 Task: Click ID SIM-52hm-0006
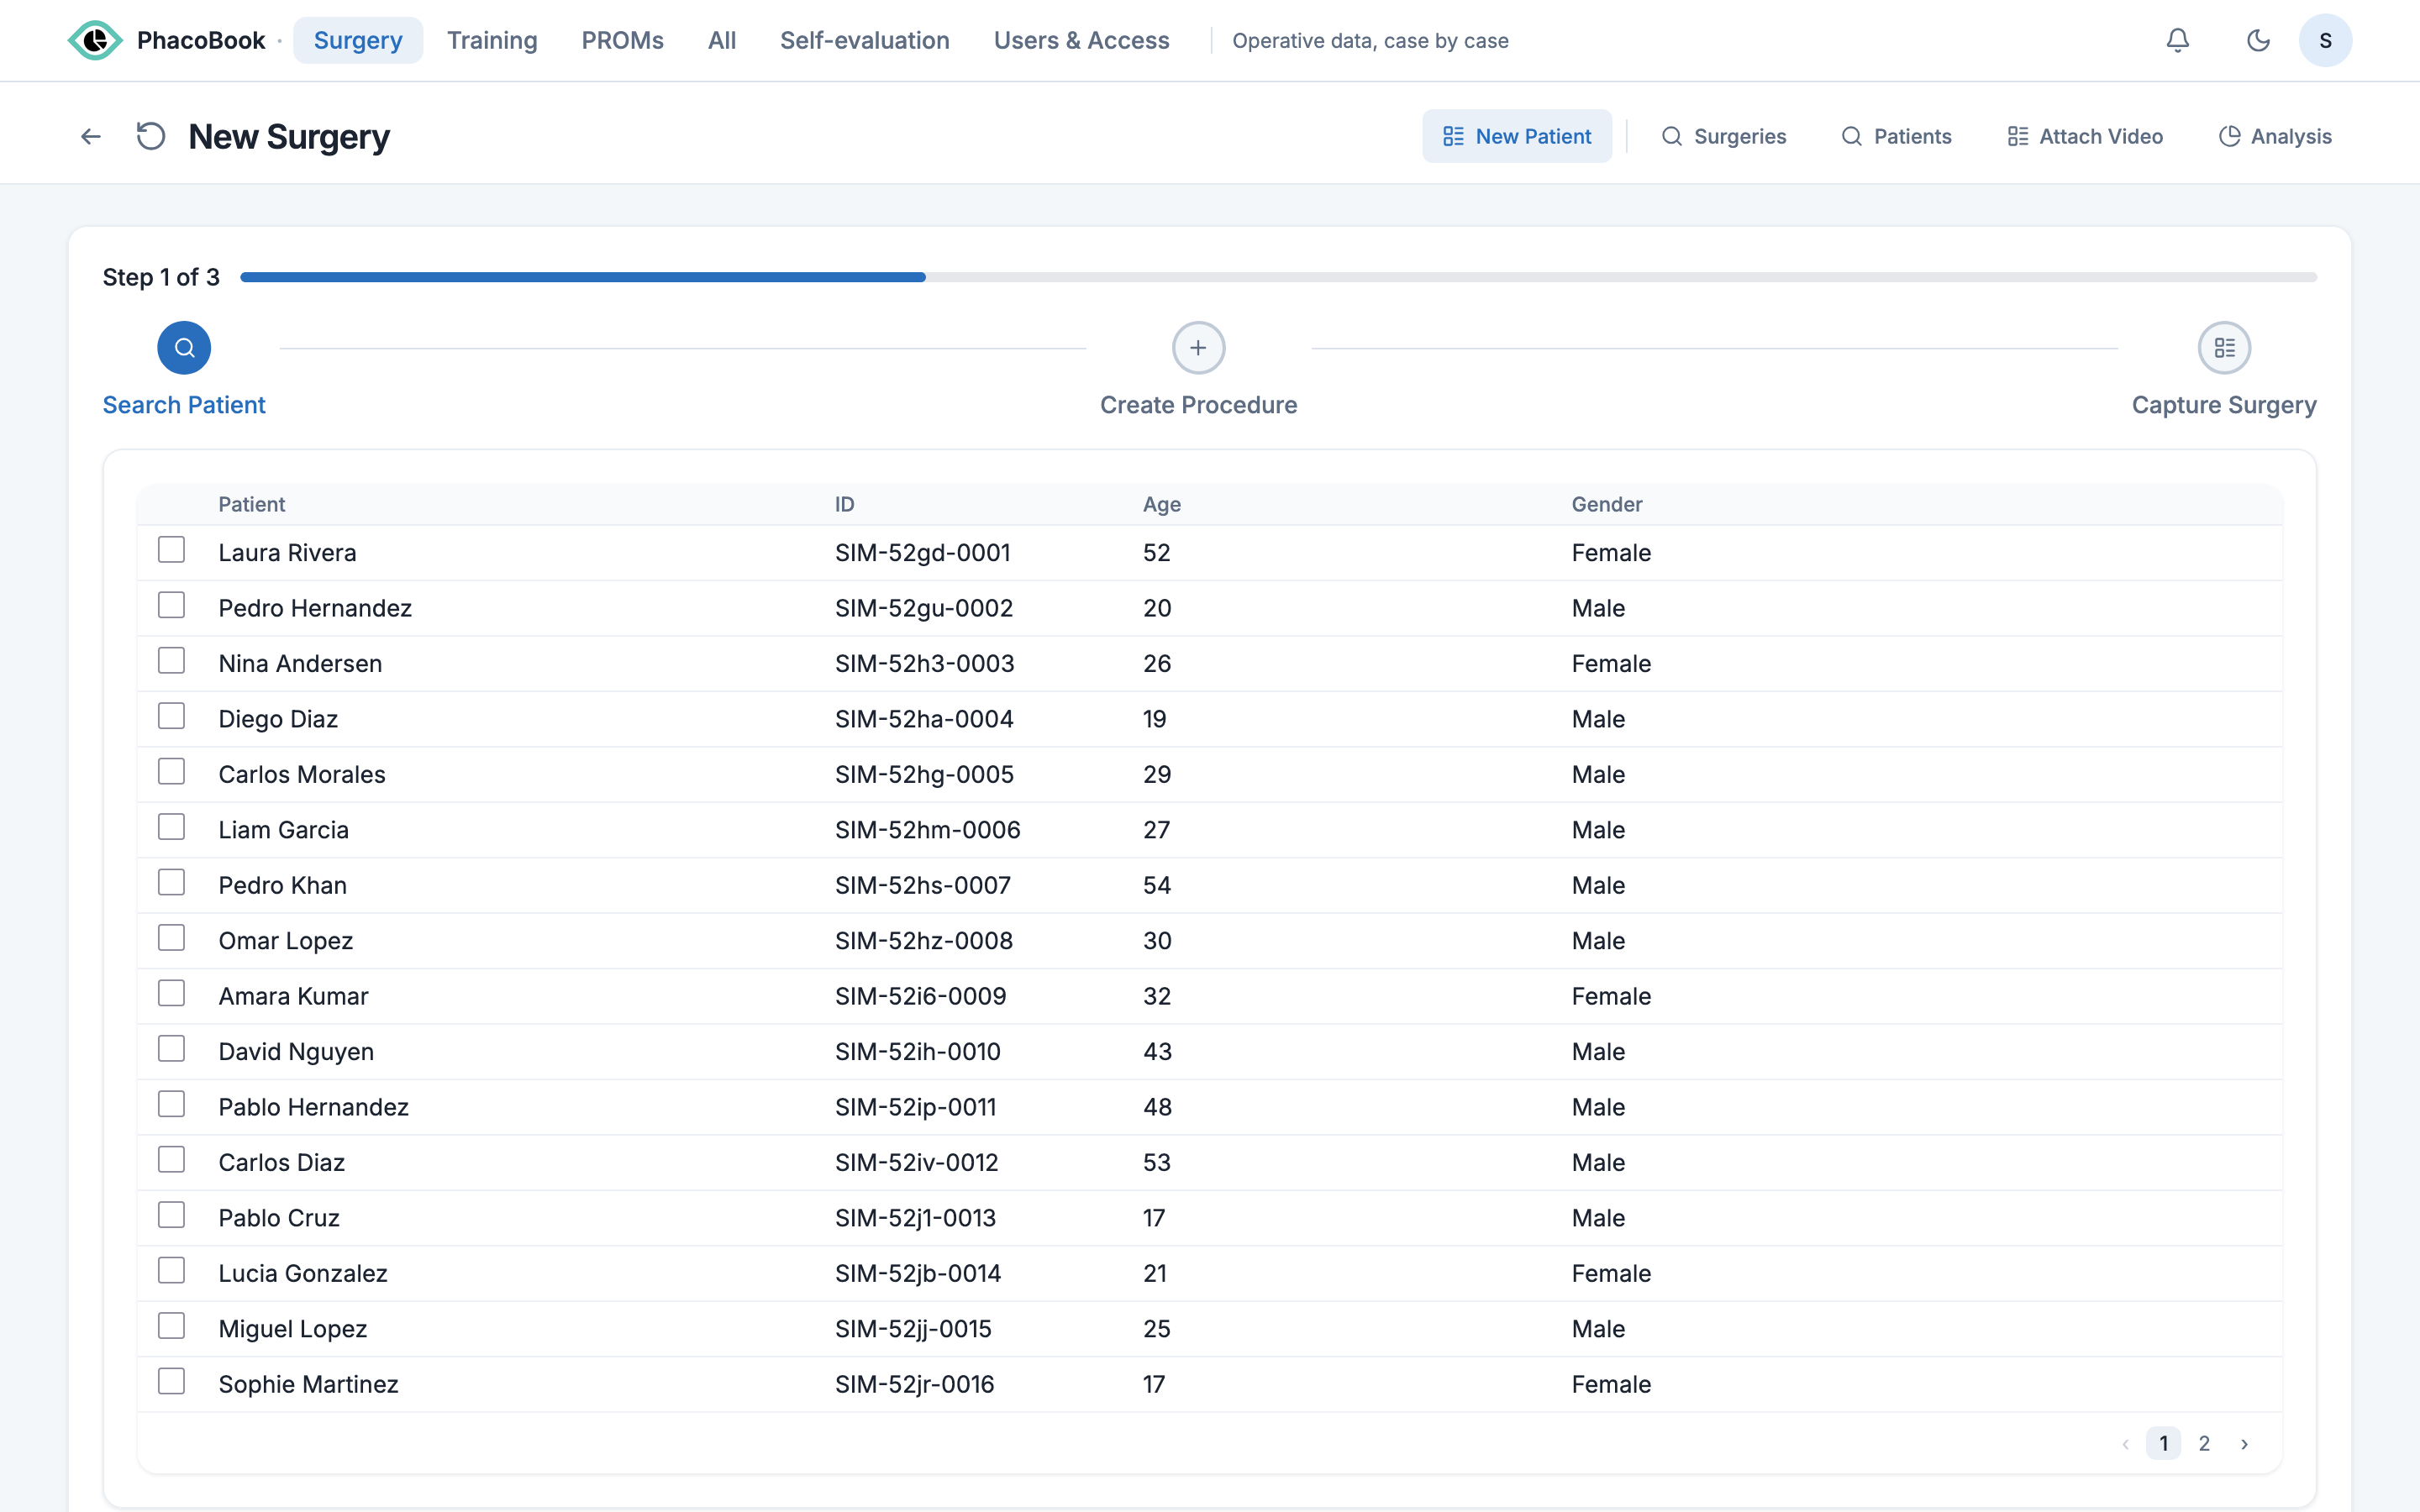(927, 830)
